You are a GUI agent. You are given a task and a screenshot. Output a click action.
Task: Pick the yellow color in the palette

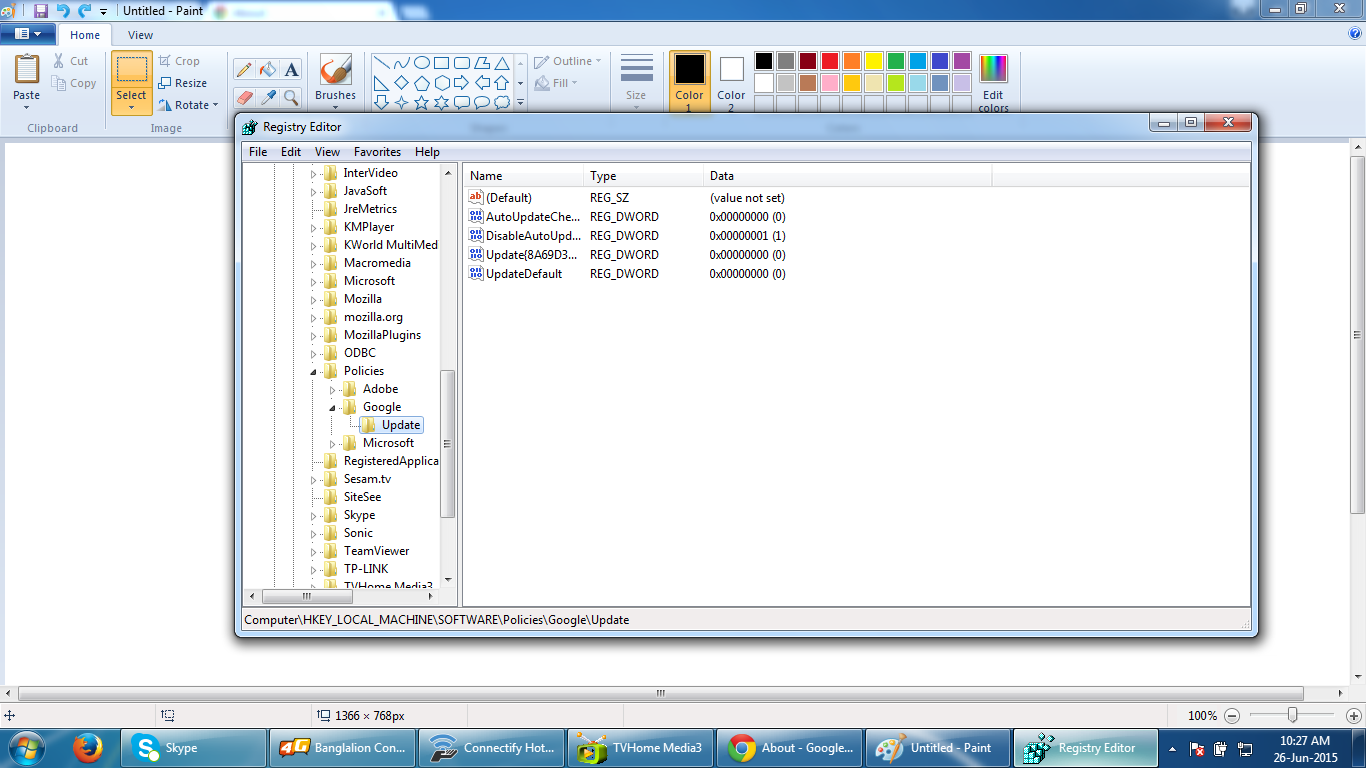pyautogui.click(x=874, y=61)
